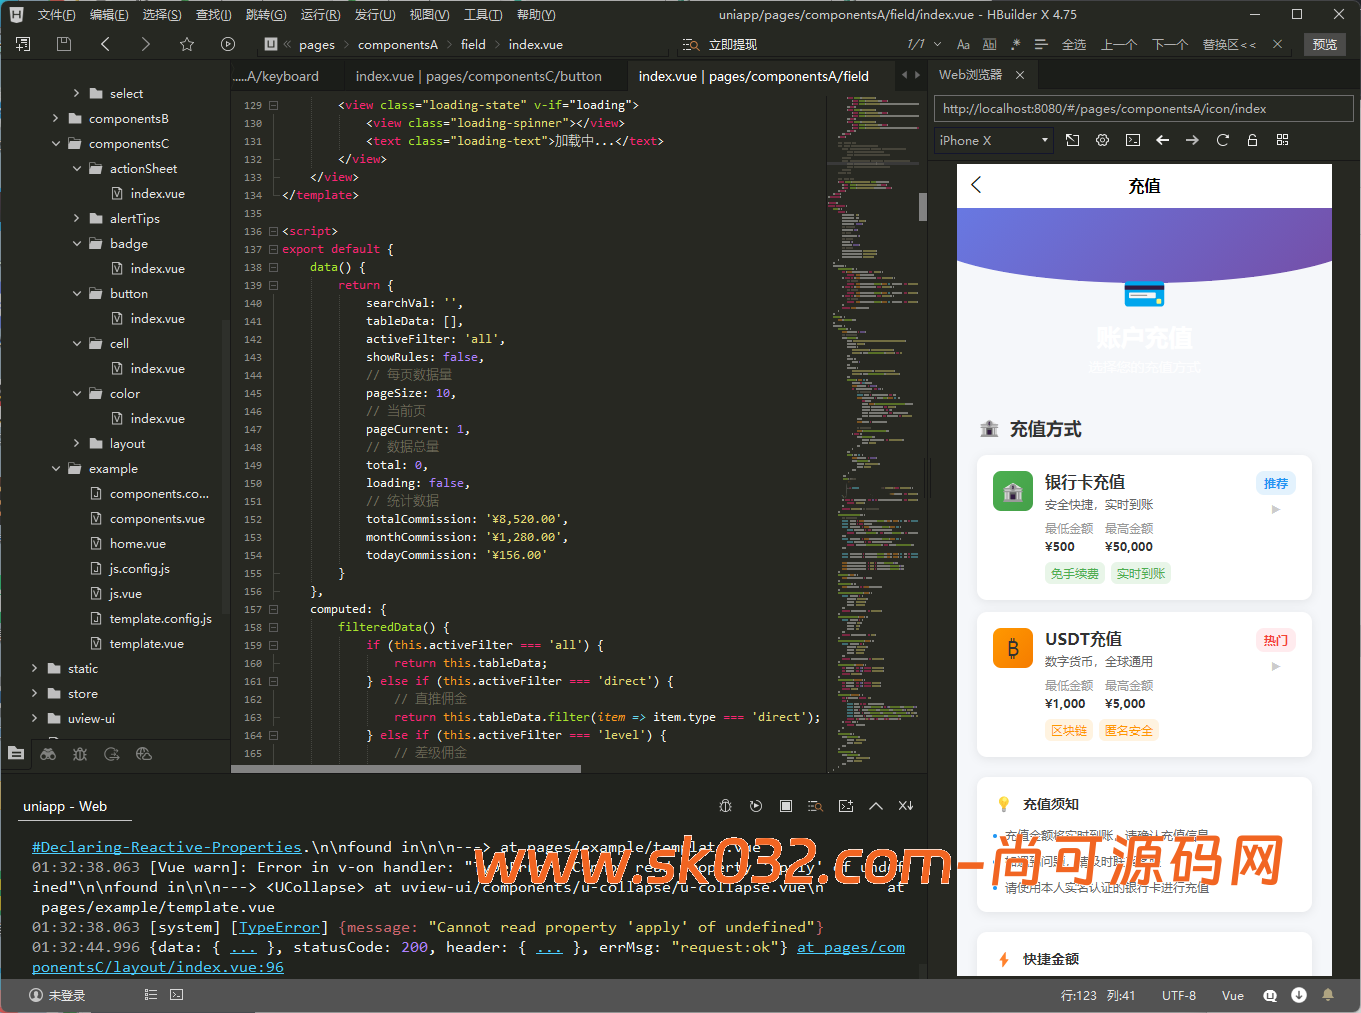Click the bookmark star icon

tap(187, 44)
